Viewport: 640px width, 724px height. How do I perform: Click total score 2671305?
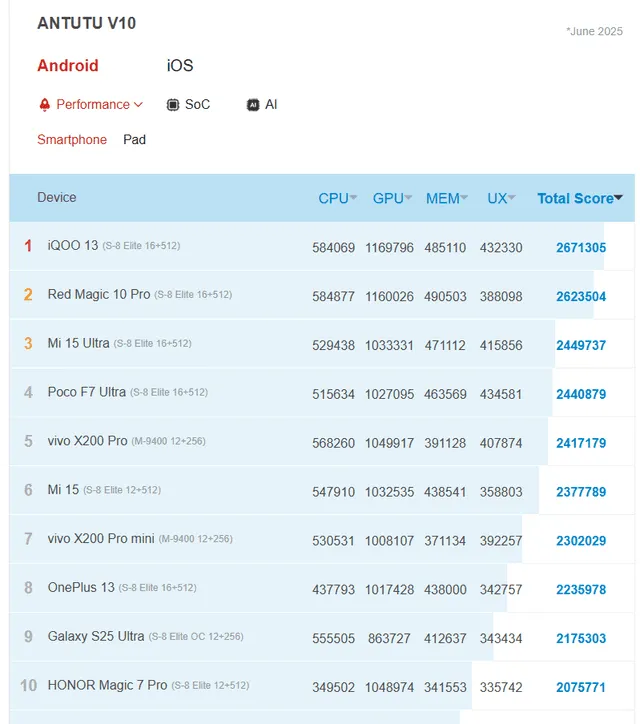pyautogui.click(x=581, y=248)
